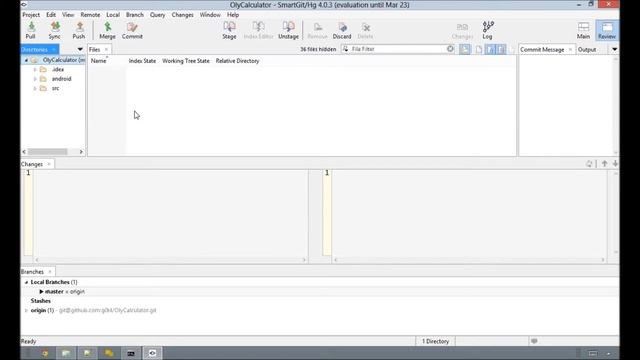
Task: Sort by the Name column header
Action: 98,61
